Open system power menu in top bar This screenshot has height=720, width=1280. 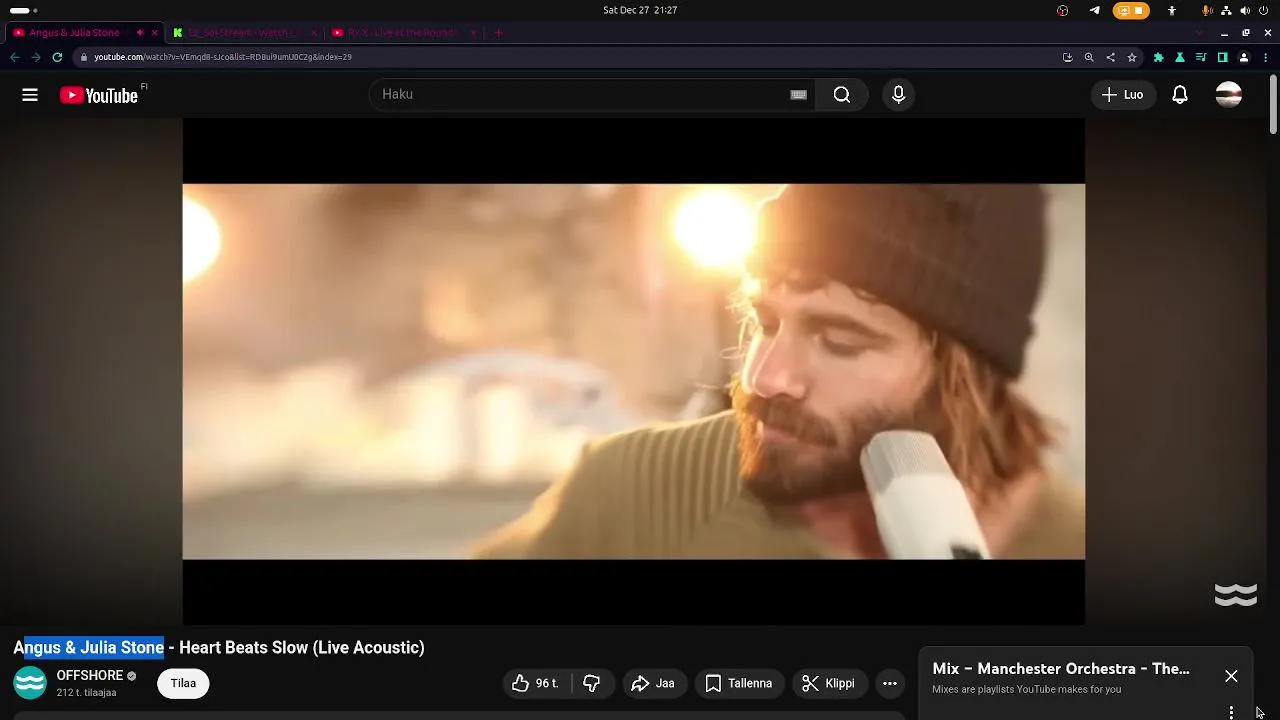click(1264, 10)
